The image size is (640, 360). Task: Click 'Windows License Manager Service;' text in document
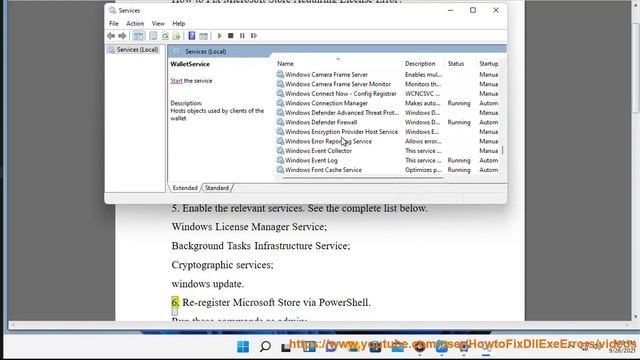click(x=249, y=227)
